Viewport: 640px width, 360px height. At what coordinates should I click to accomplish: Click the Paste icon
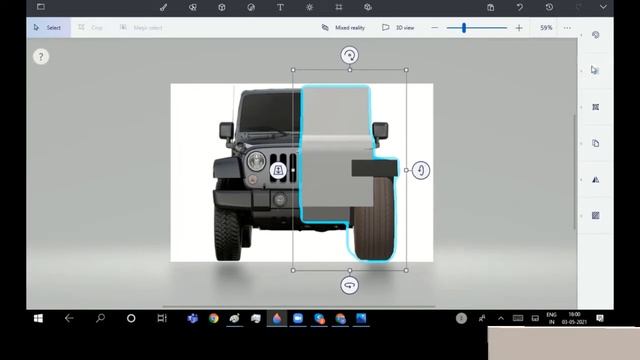[491, 7]
